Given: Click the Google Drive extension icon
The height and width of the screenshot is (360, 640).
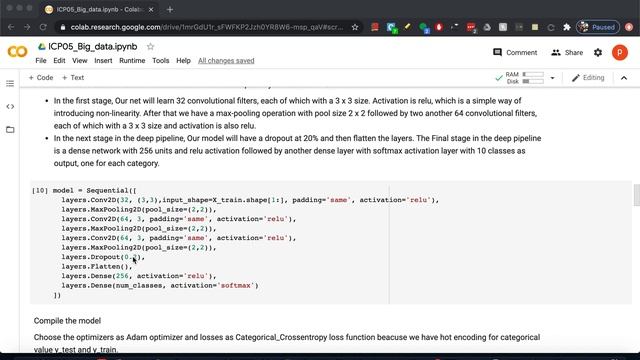Looking at the screenshot, I should (x=487, y=27).
